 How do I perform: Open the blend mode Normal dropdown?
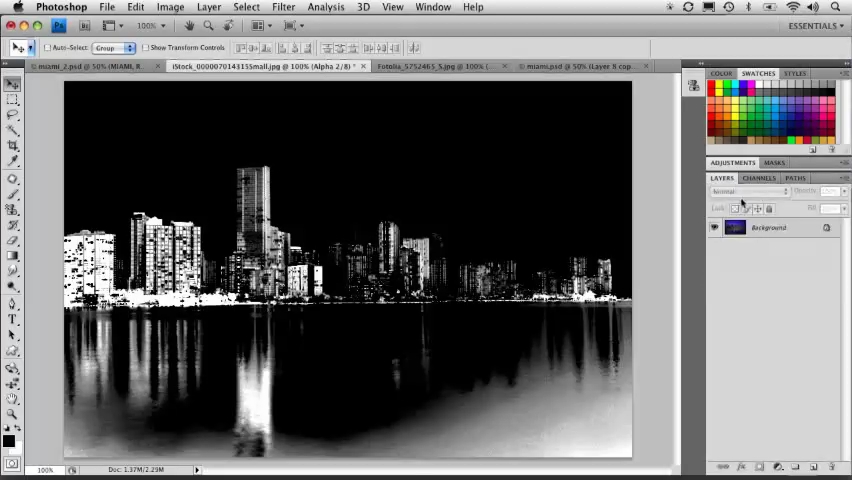tap(750, 191)
